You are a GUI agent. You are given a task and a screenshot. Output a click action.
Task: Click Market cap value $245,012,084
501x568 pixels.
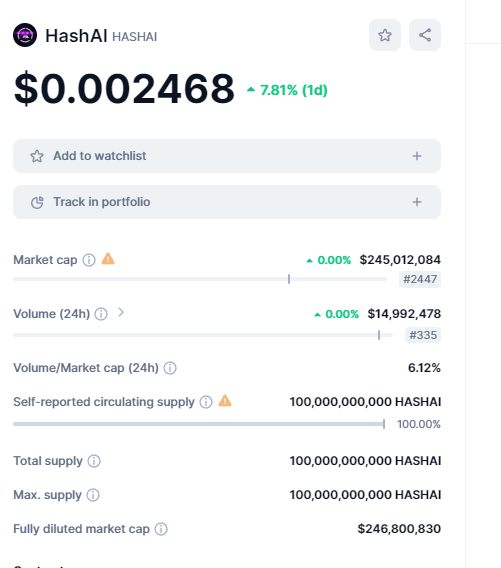coord(400,260)
